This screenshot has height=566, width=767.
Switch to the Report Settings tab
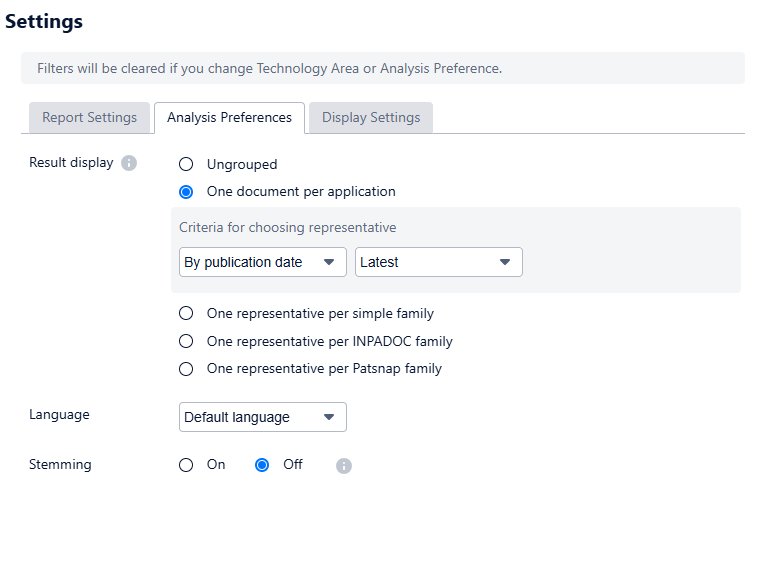[x=89, y=117]
